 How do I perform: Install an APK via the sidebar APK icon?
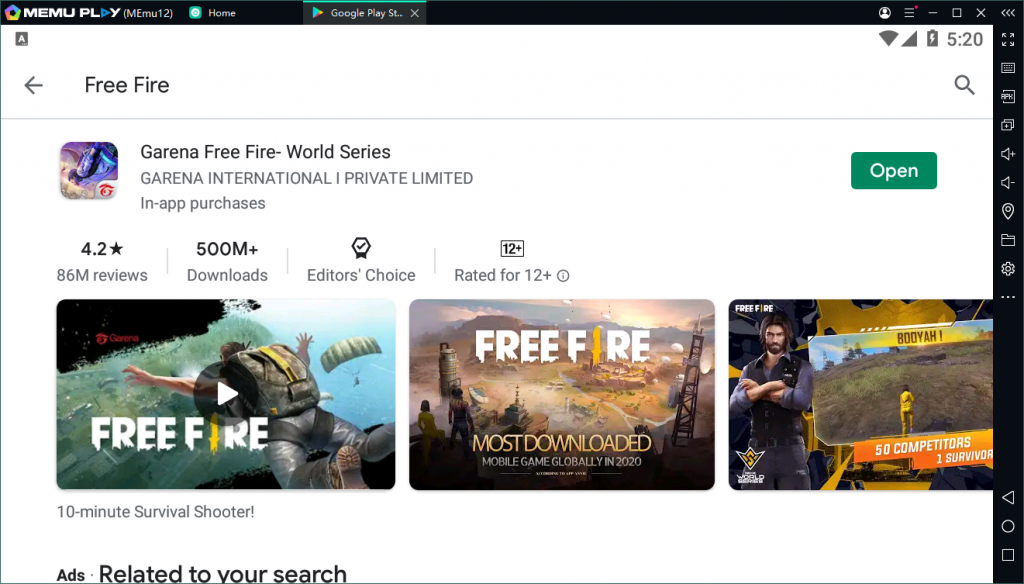[1008, 96]
